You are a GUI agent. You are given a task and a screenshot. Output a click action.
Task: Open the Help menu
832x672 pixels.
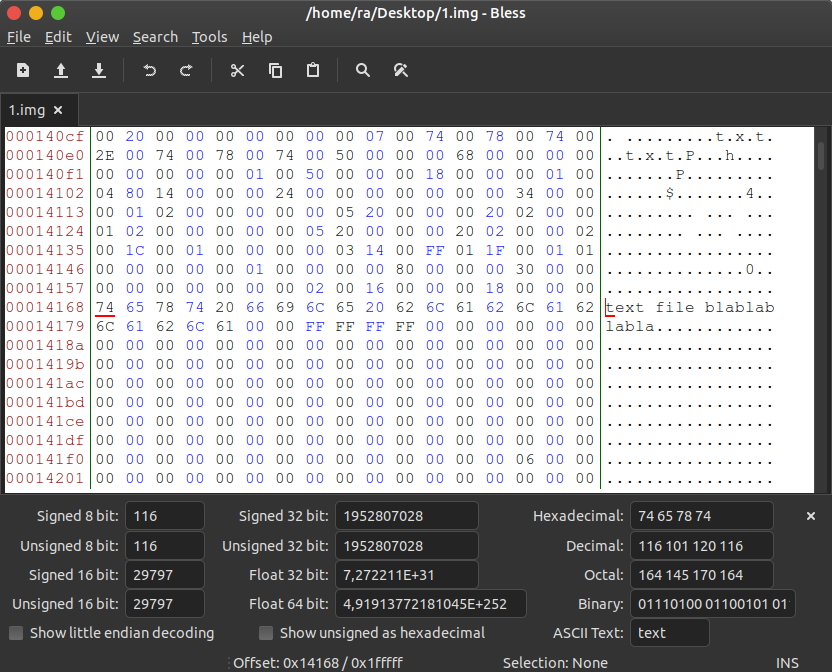point(257,37)
